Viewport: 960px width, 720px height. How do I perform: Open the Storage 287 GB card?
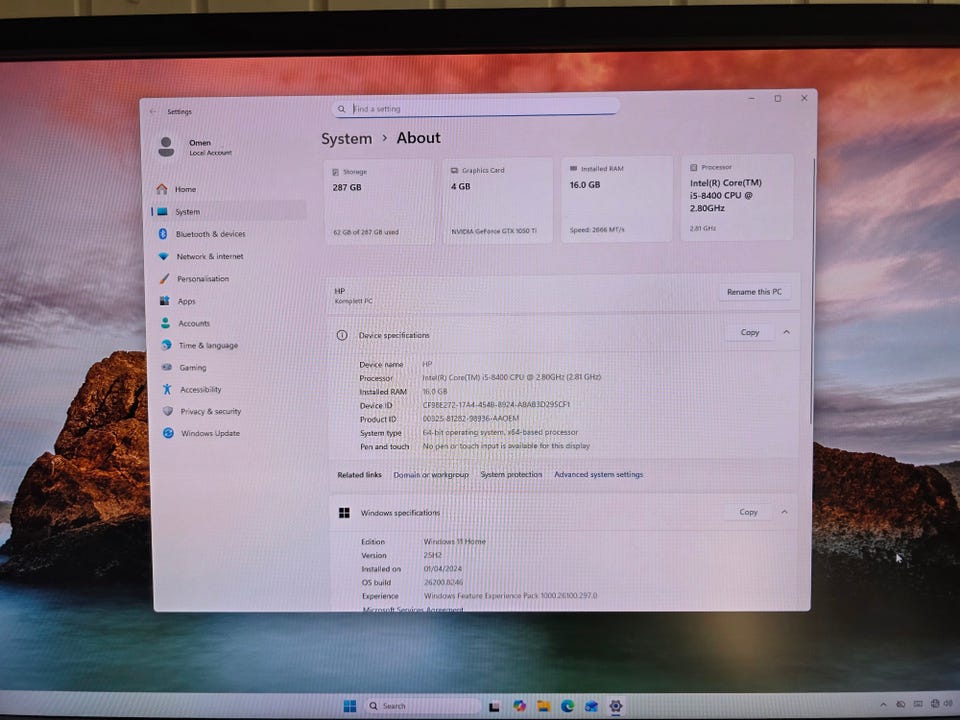tap(378, 202)
